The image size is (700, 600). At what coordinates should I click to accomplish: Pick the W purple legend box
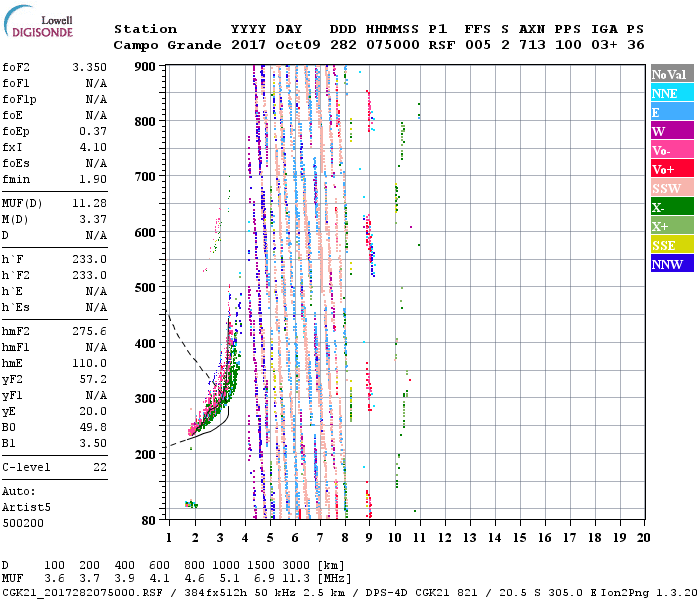coord(671,131)
